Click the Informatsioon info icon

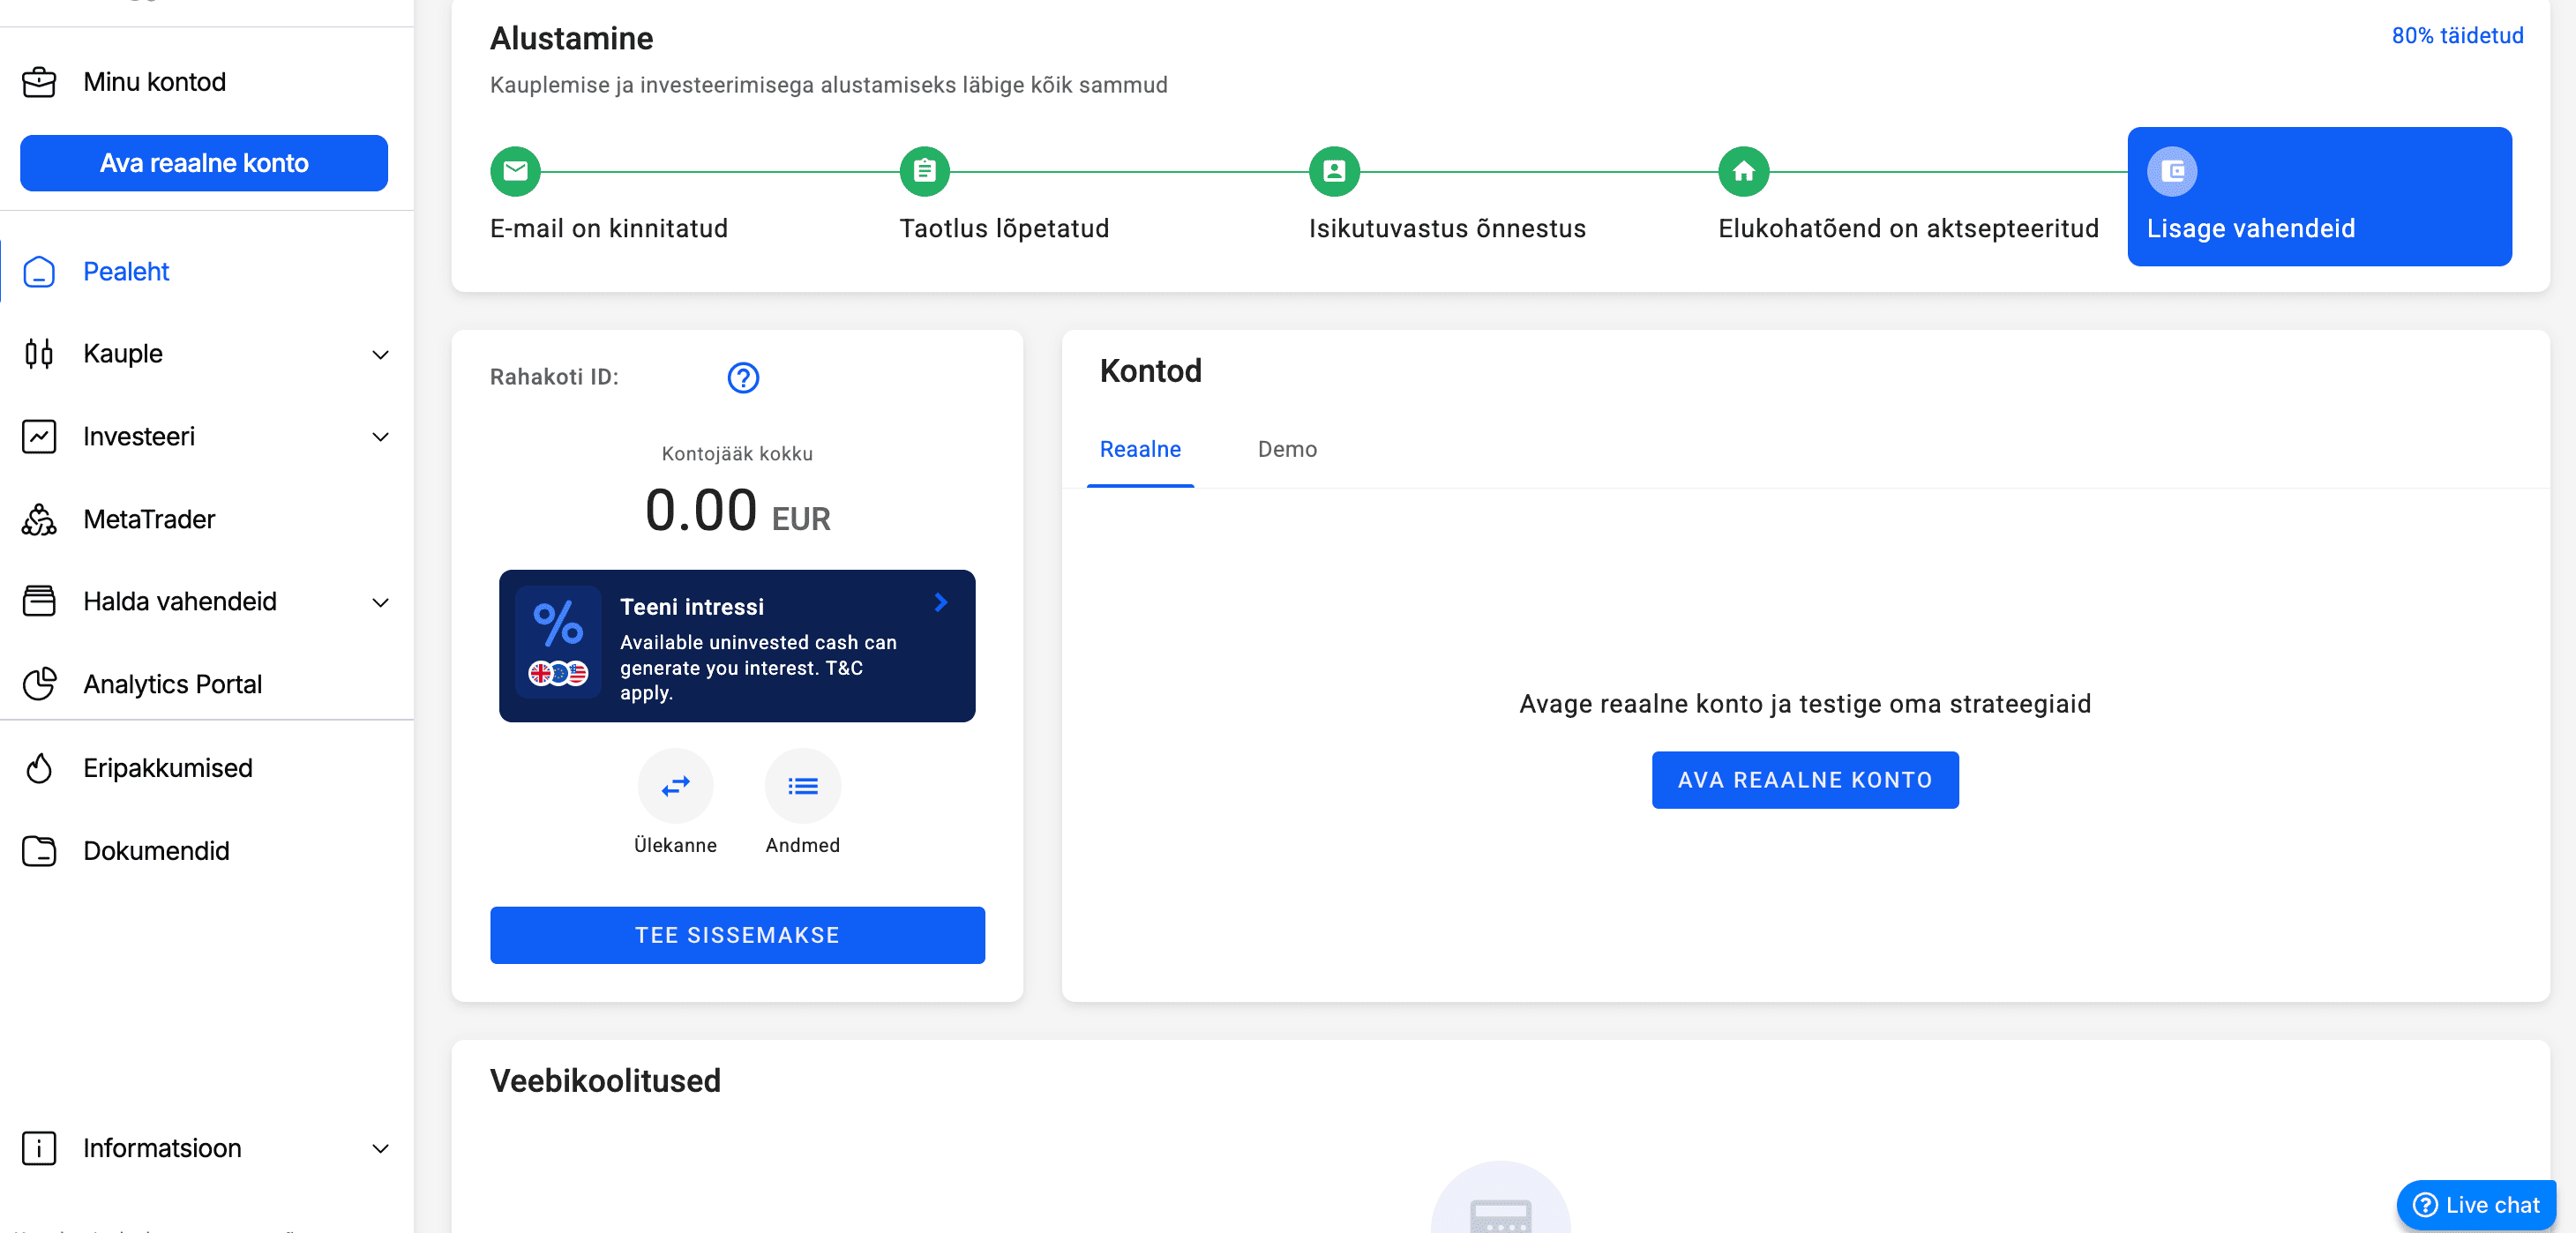[x=39, y=1148]
